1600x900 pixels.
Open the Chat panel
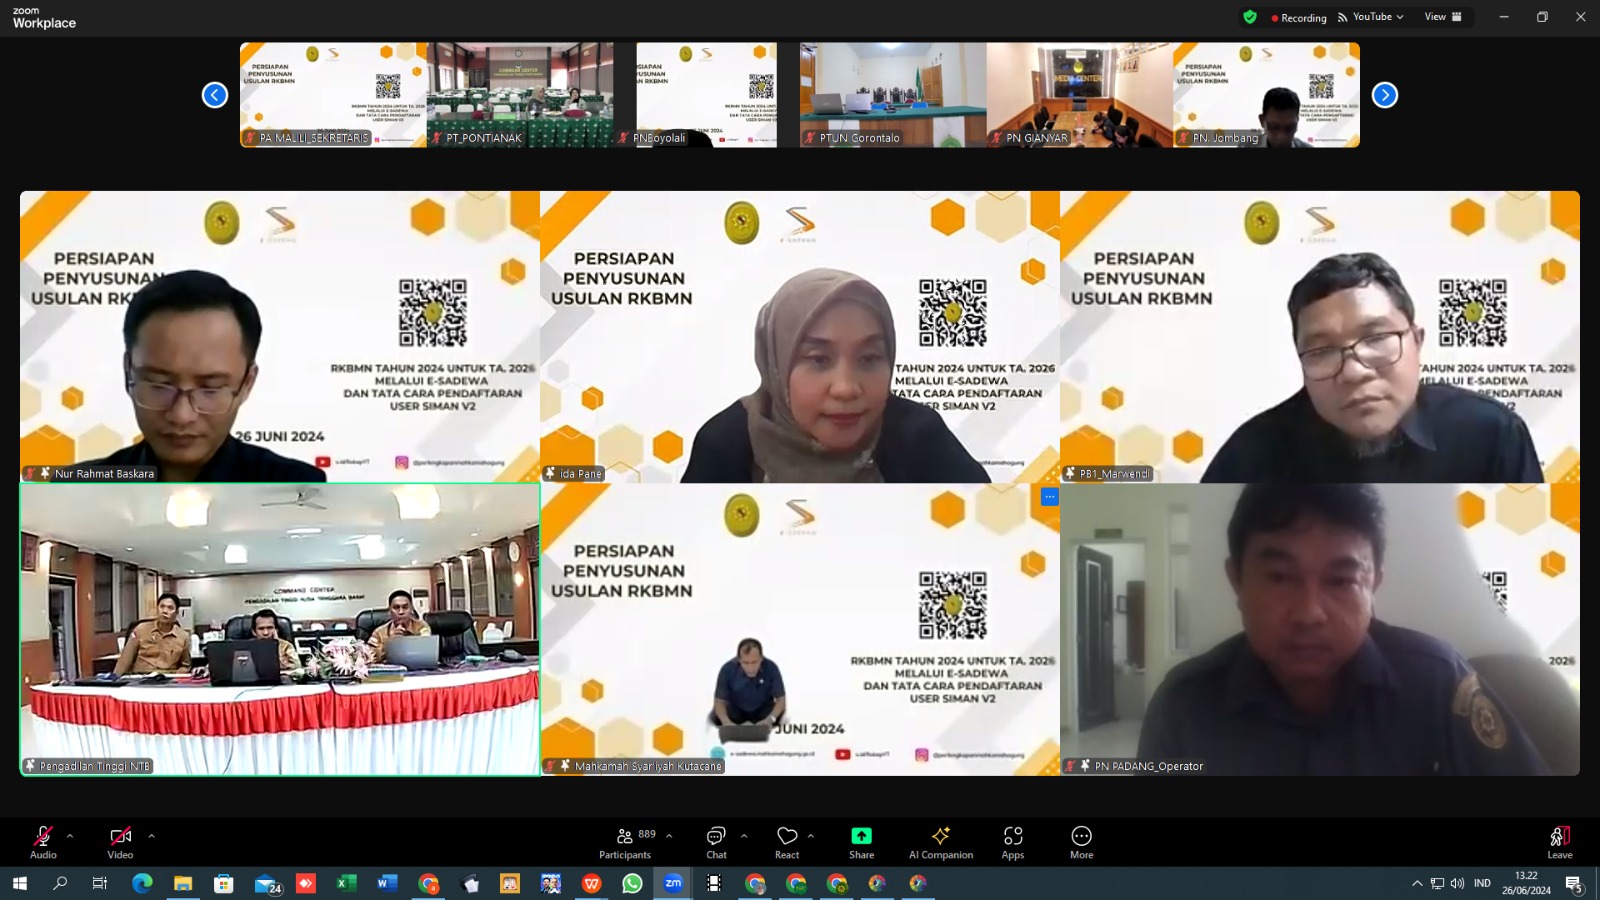click(x=716, y=841)
